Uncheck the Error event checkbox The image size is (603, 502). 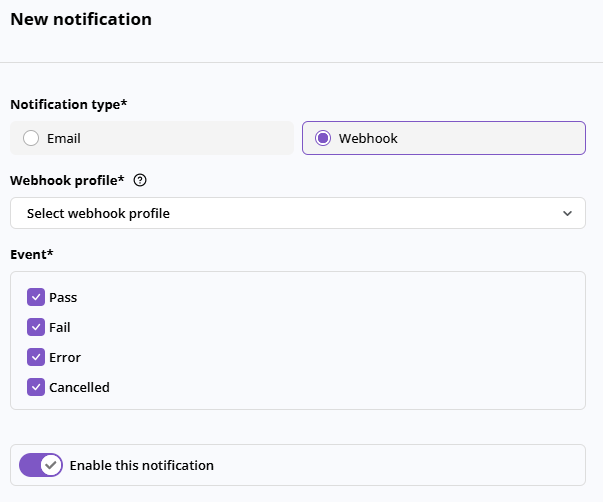(x=36, y=357)
